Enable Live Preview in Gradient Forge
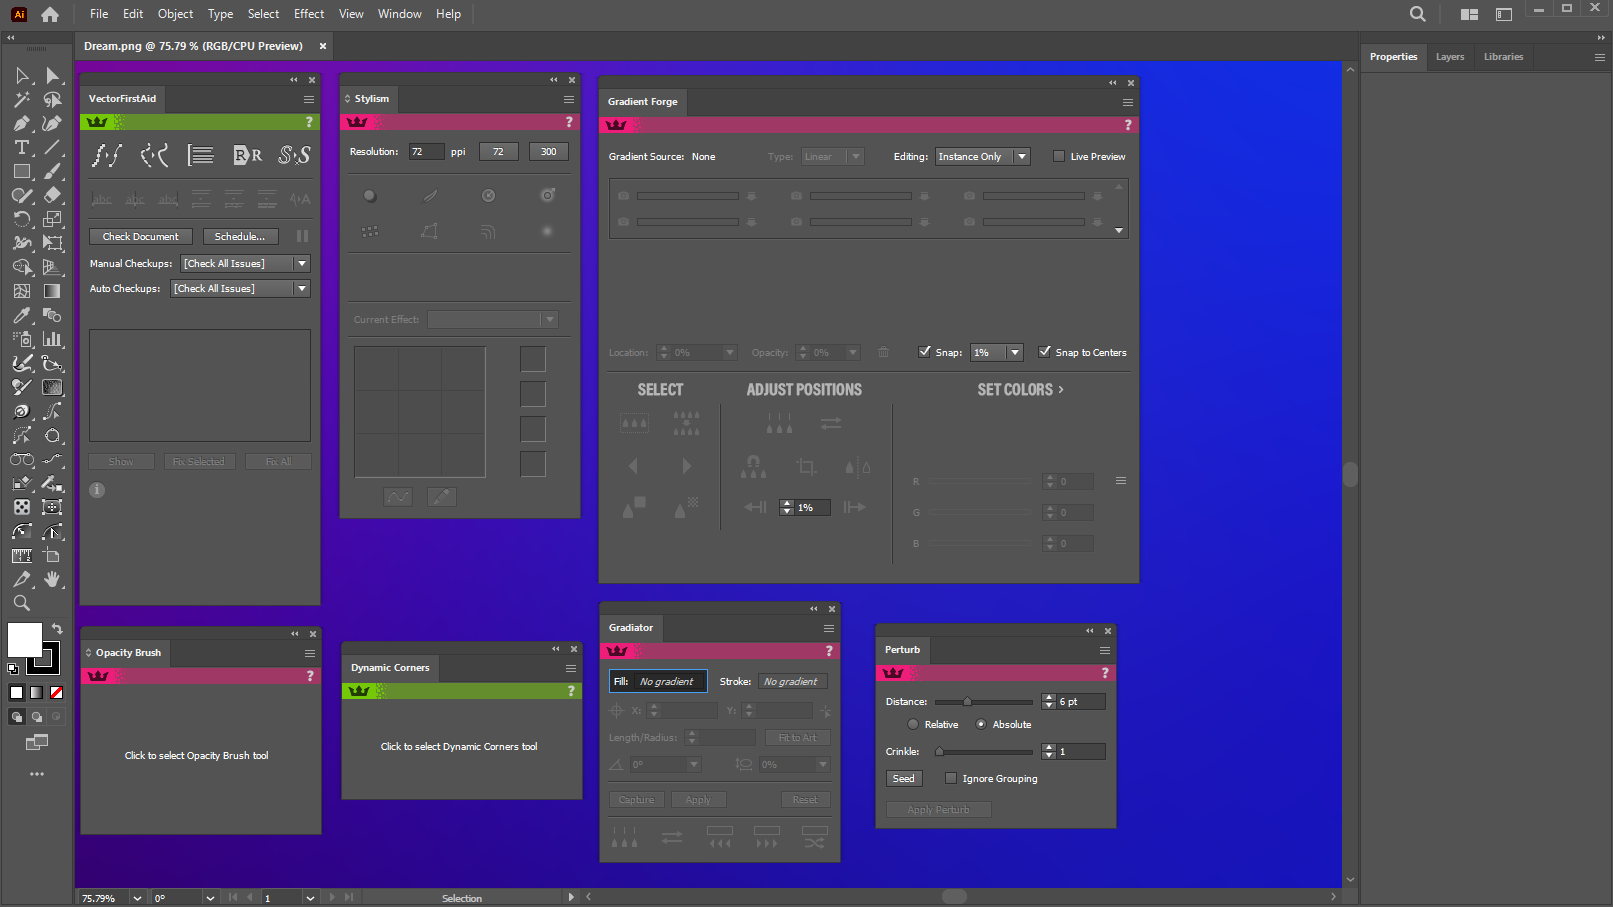 point(1059,156)
